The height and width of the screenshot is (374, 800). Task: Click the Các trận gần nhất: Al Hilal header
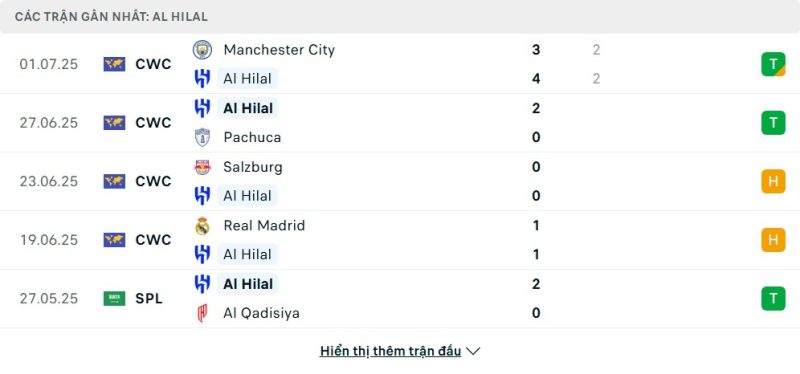click(111, 17)
